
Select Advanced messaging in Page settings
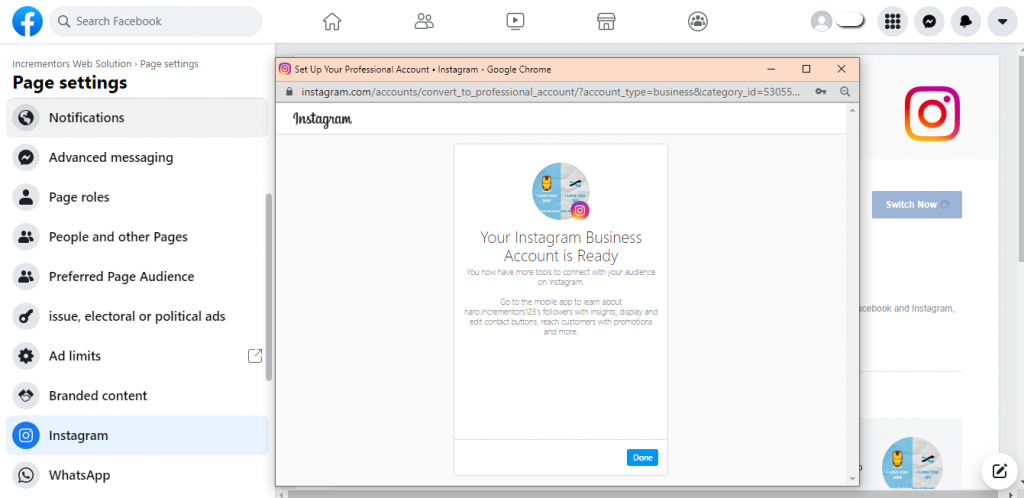(137, 158)
